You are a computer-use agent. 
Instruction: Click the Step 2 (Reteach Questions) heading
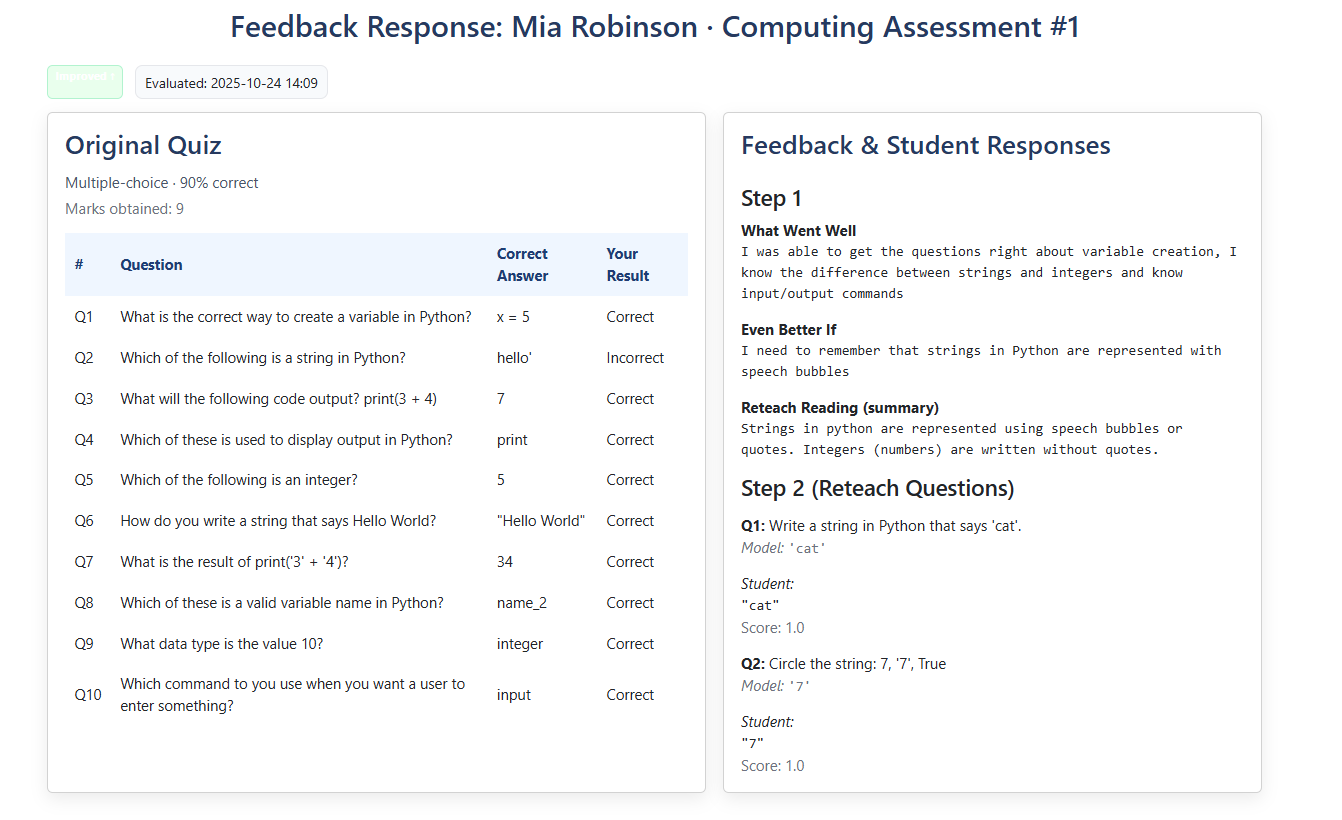tap(877, 489)
